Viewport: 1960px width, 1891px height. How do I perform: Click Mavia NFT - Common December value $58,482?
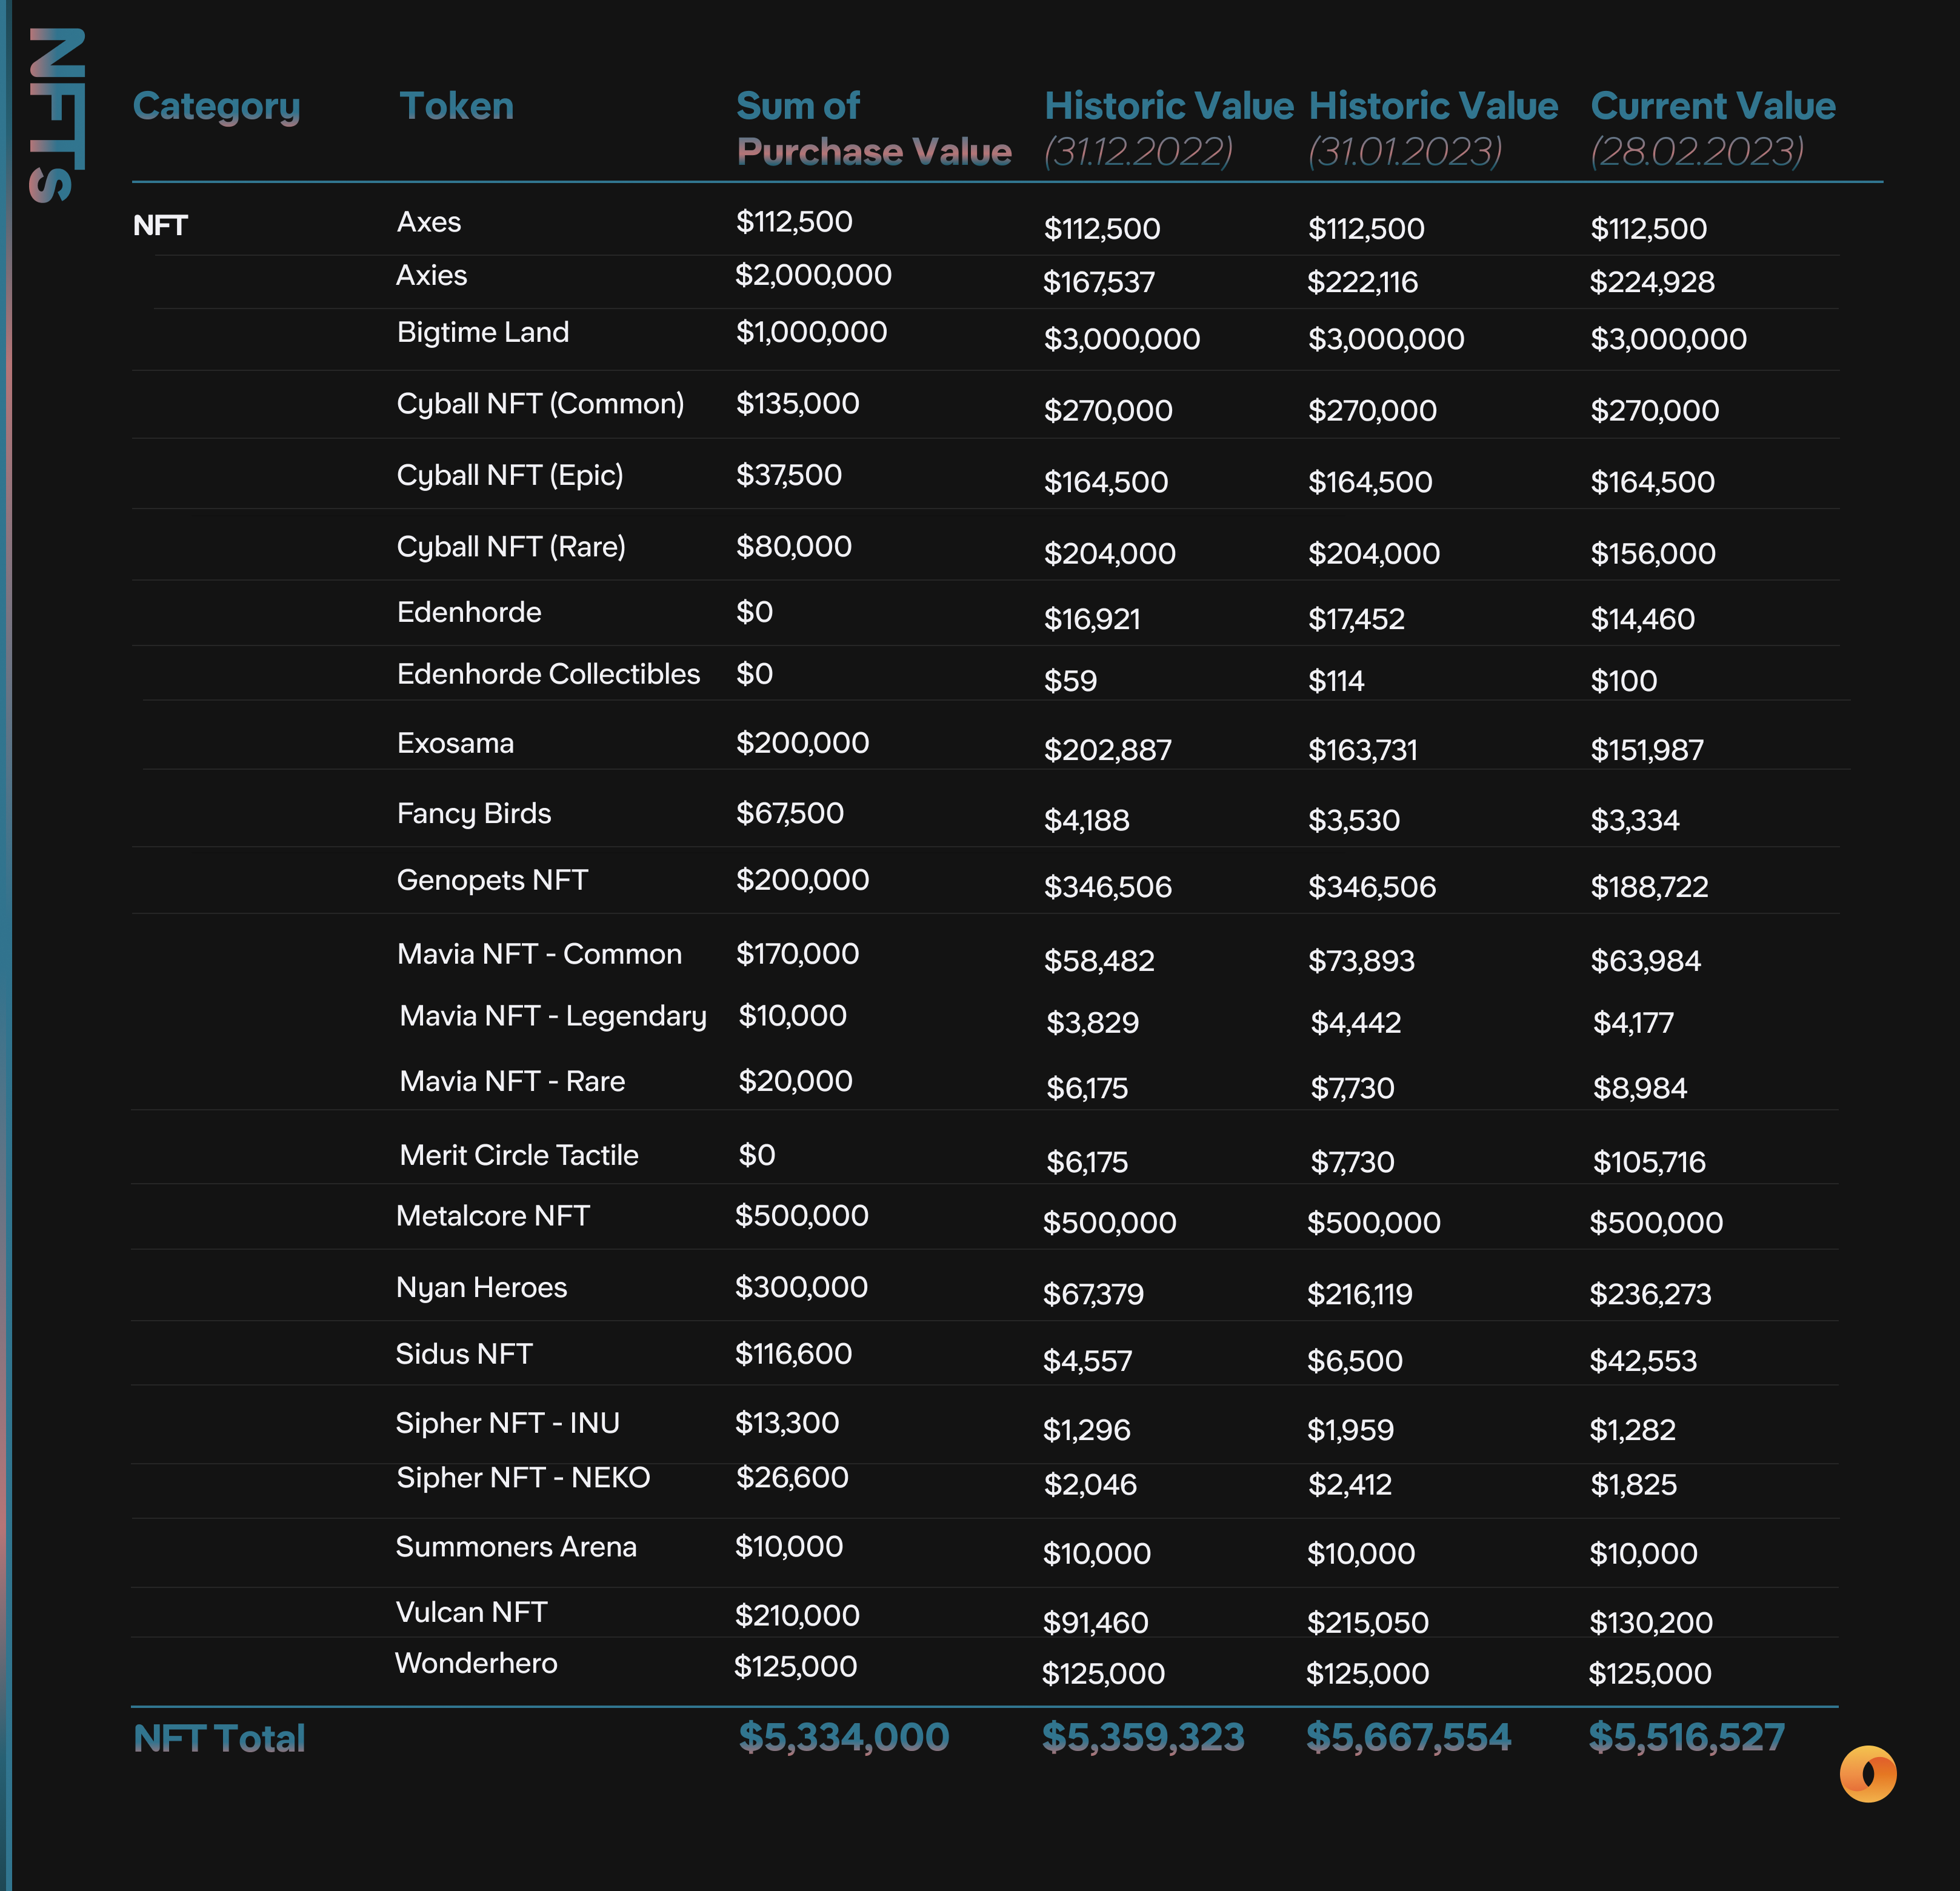point(1099,961)
